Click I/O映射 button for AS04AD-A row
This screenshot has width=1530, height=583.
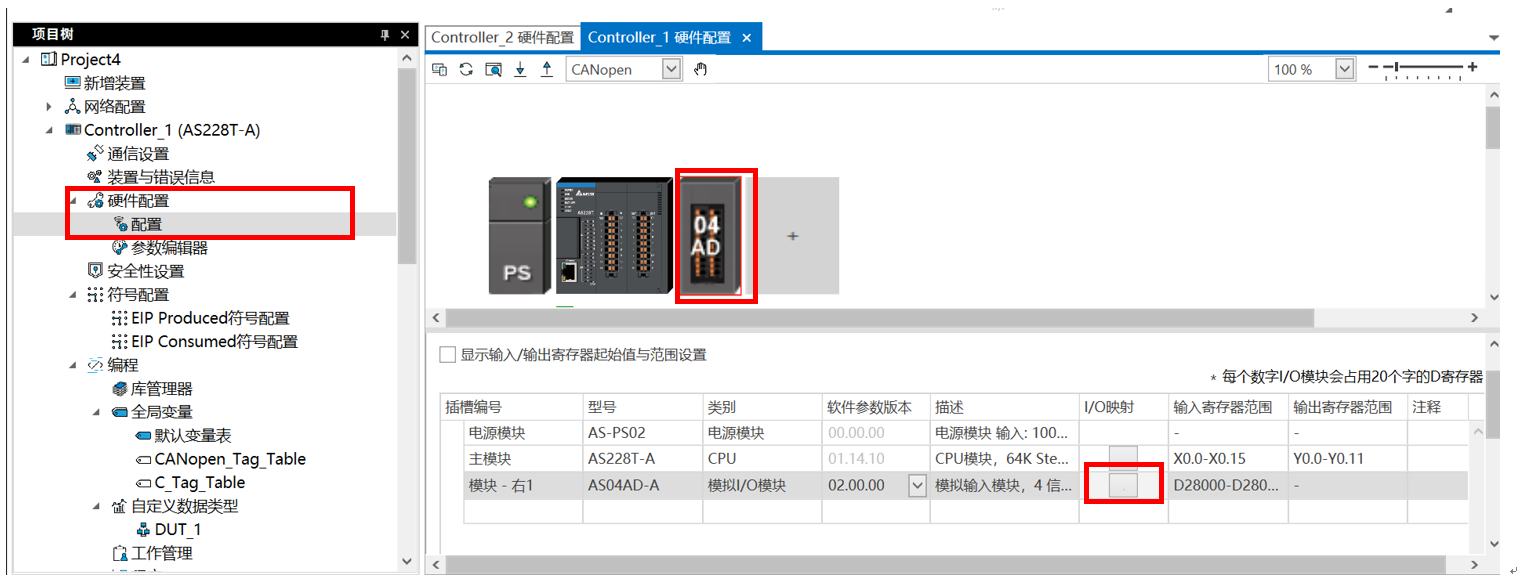(1123, 485)
